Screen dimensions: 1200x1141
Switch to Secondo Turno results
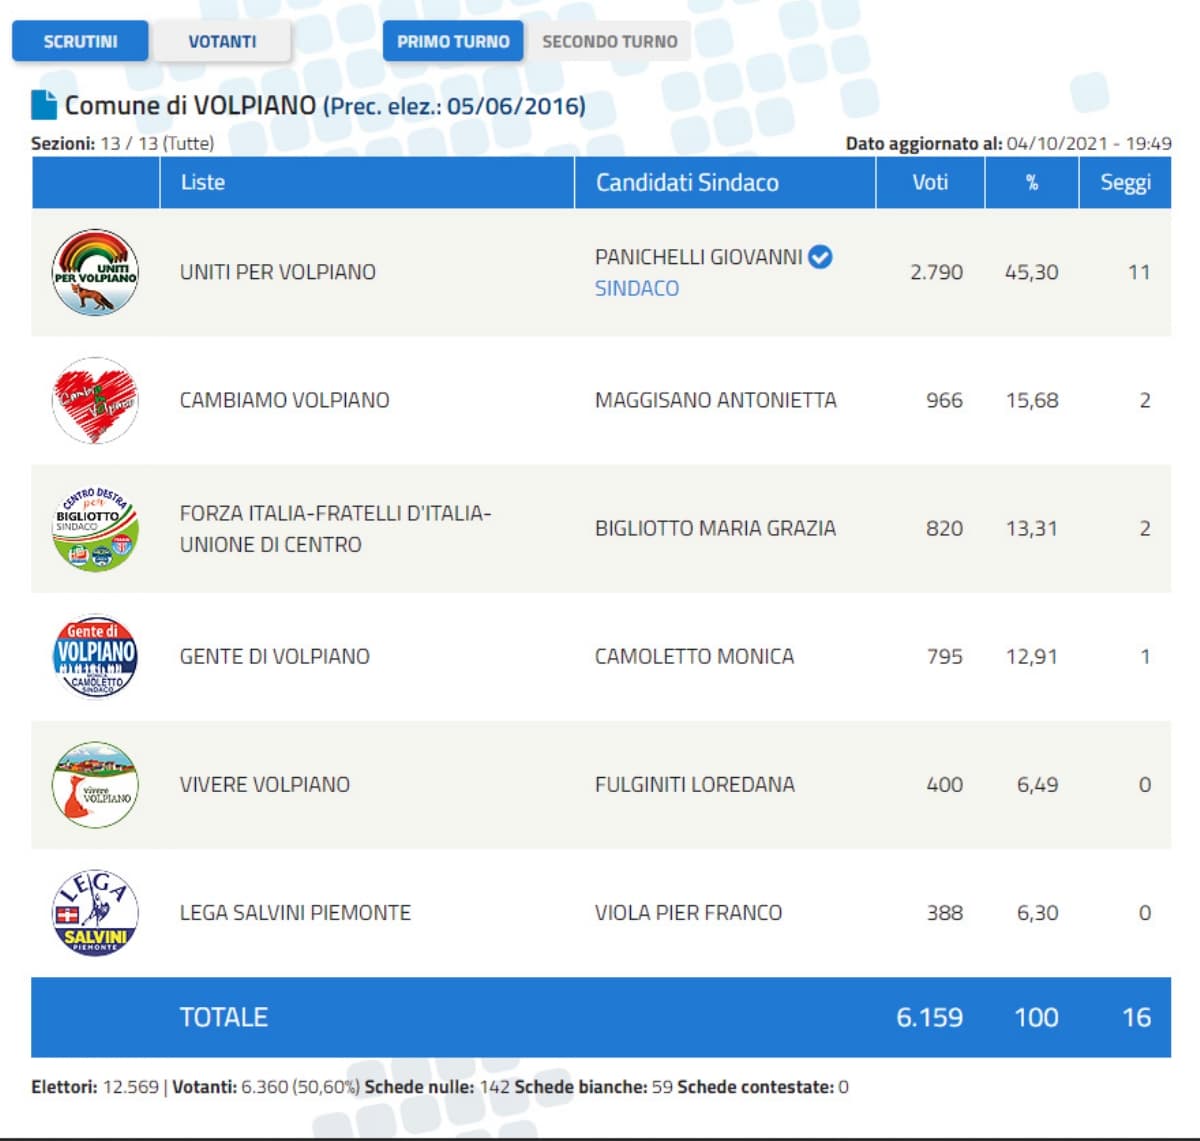(x=609, y=41)
